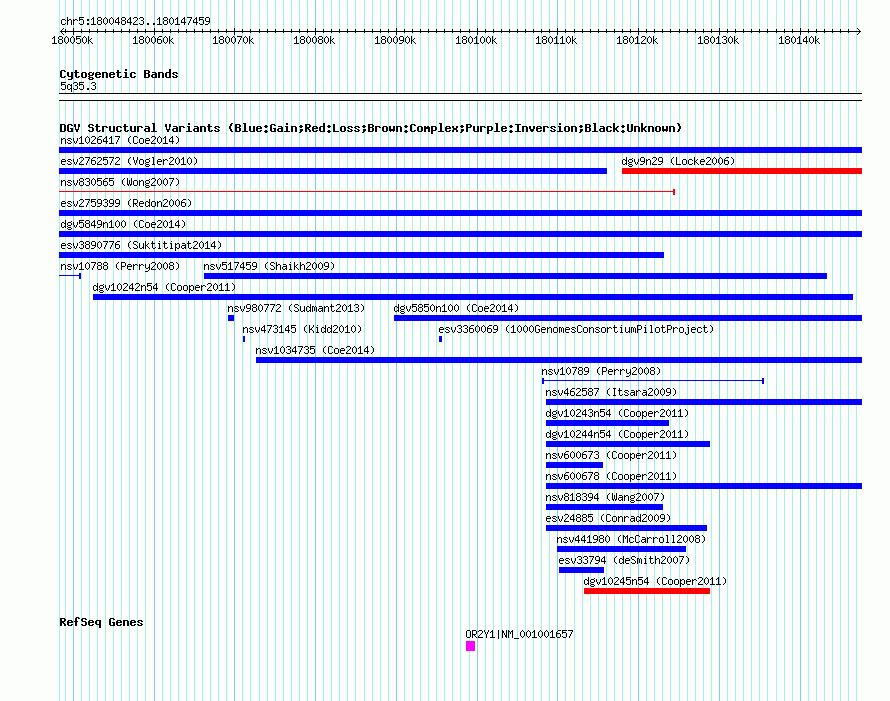Open the dgv10244n54 (Cooper2011) label
The width and height of the screenshot is (890, 701).
tap(617, 434)
